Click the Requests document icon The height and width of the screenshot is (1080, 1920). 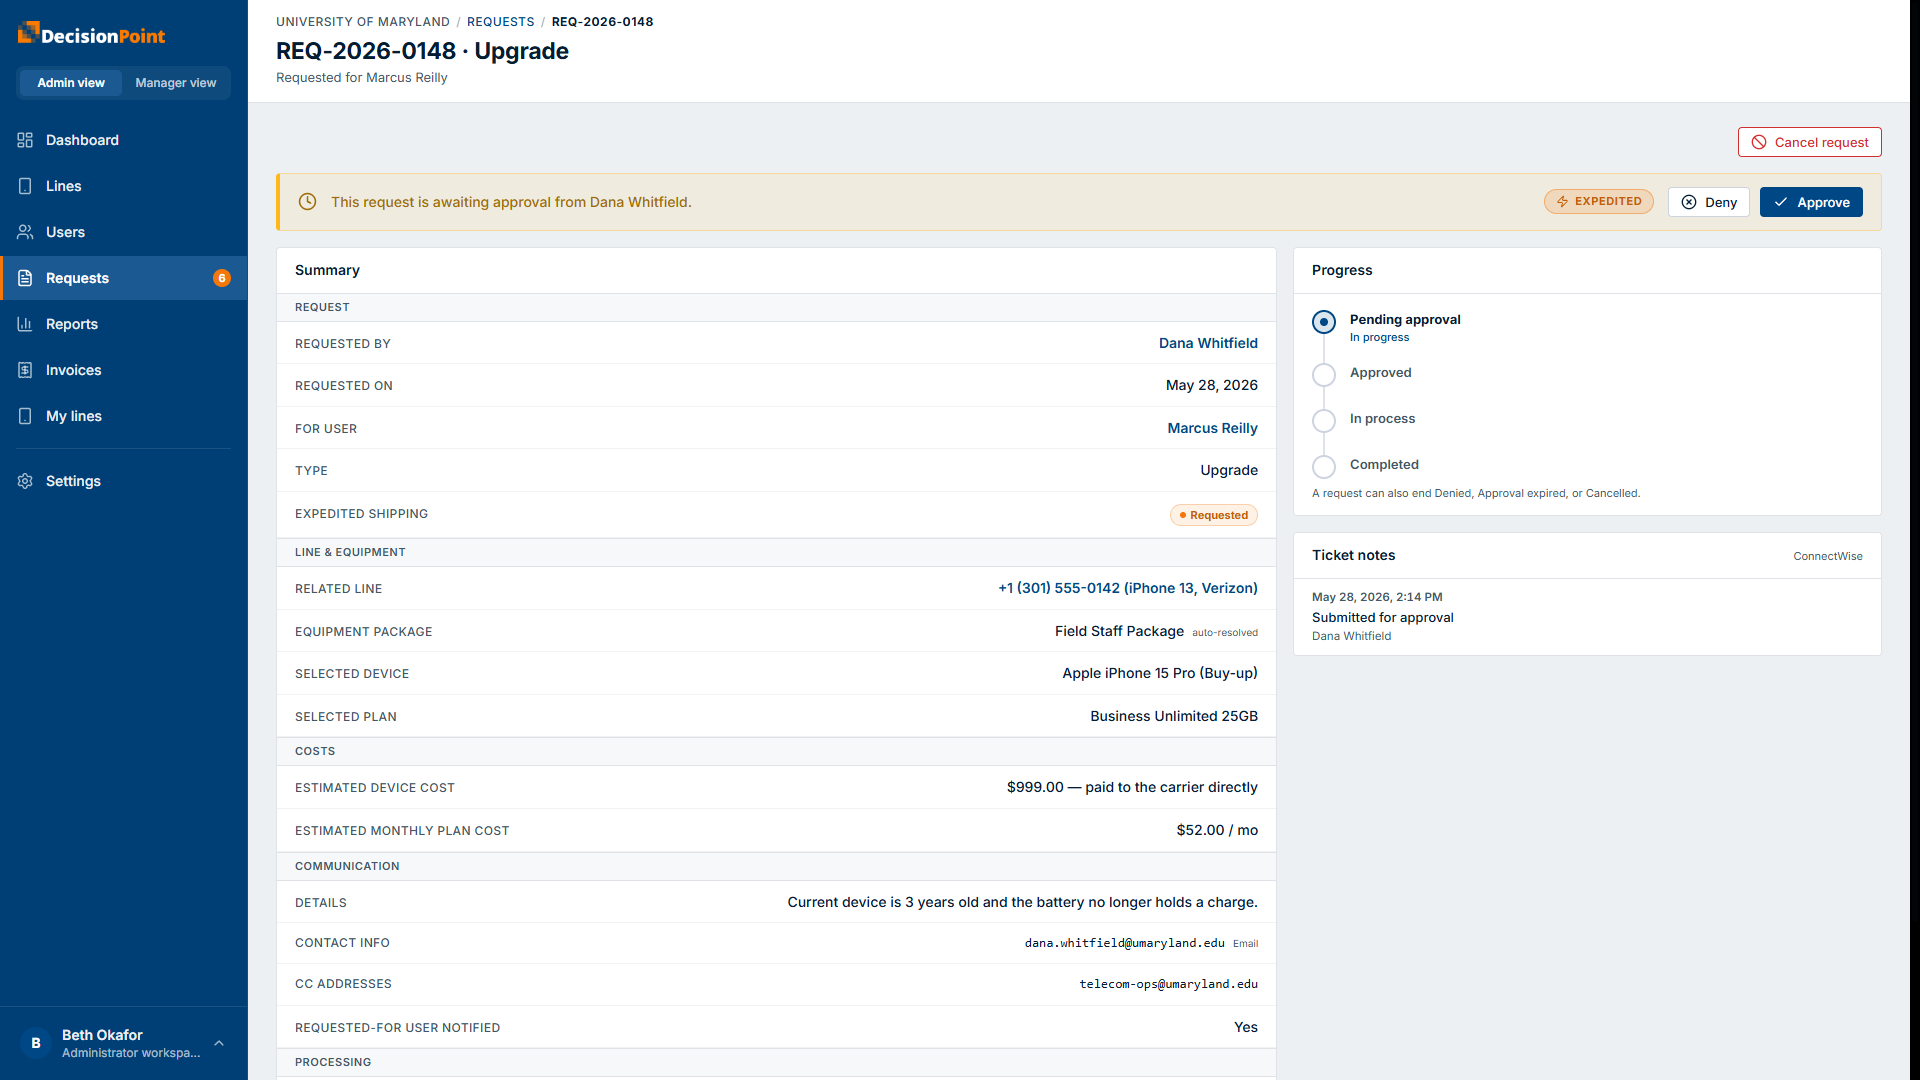click(x=25, y=278)
